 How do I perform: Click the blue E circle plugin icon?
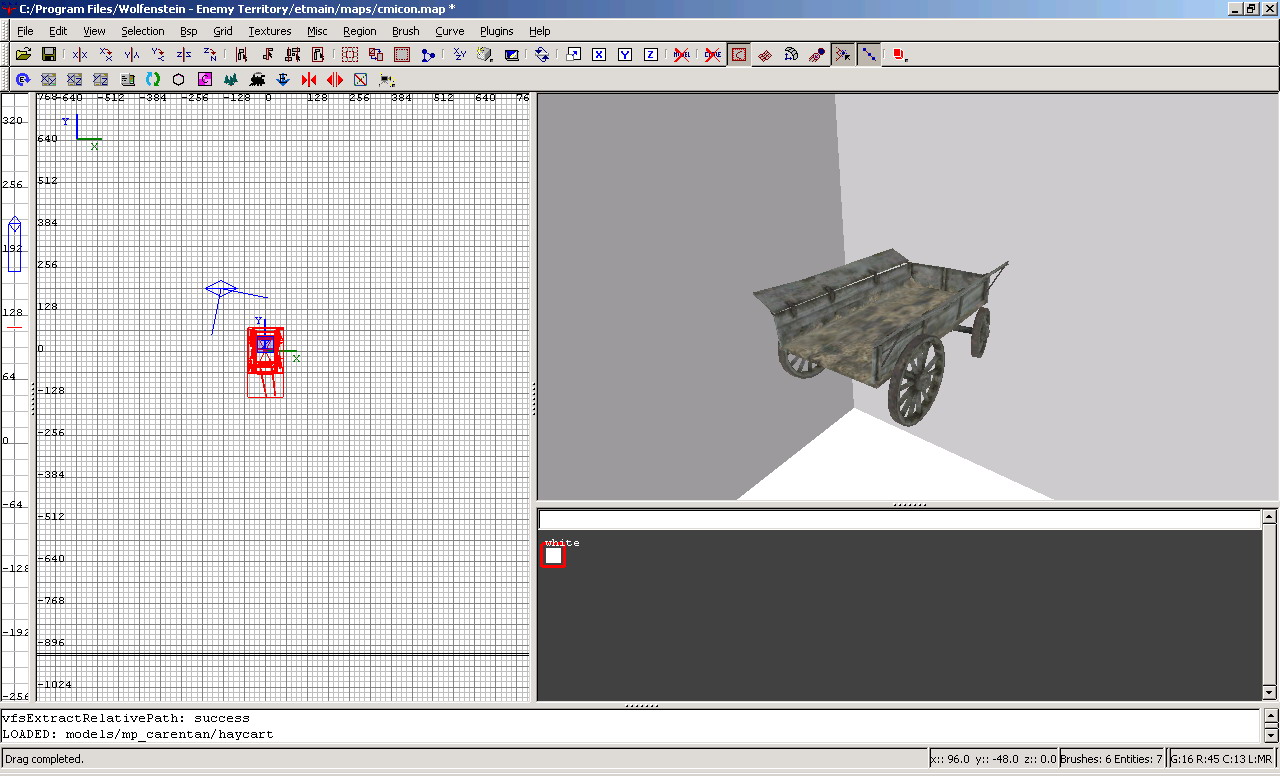coord(22,79)
